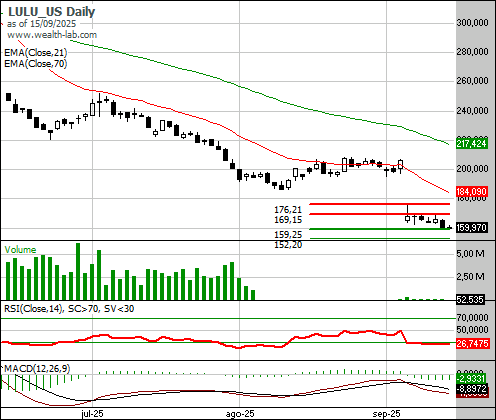Select the MACD(12,26,9) pane label
This screenshot has width=496, height=420.
tap(37, 369)
